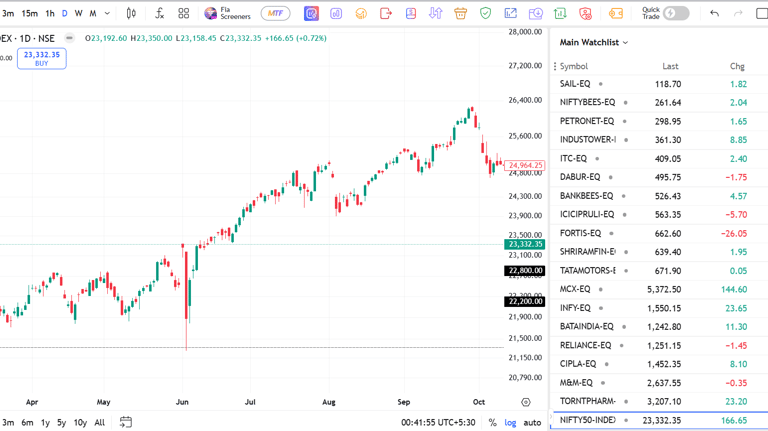
Task: Click the purple bar chart toolbar icon
Action: tap(336, 14)
